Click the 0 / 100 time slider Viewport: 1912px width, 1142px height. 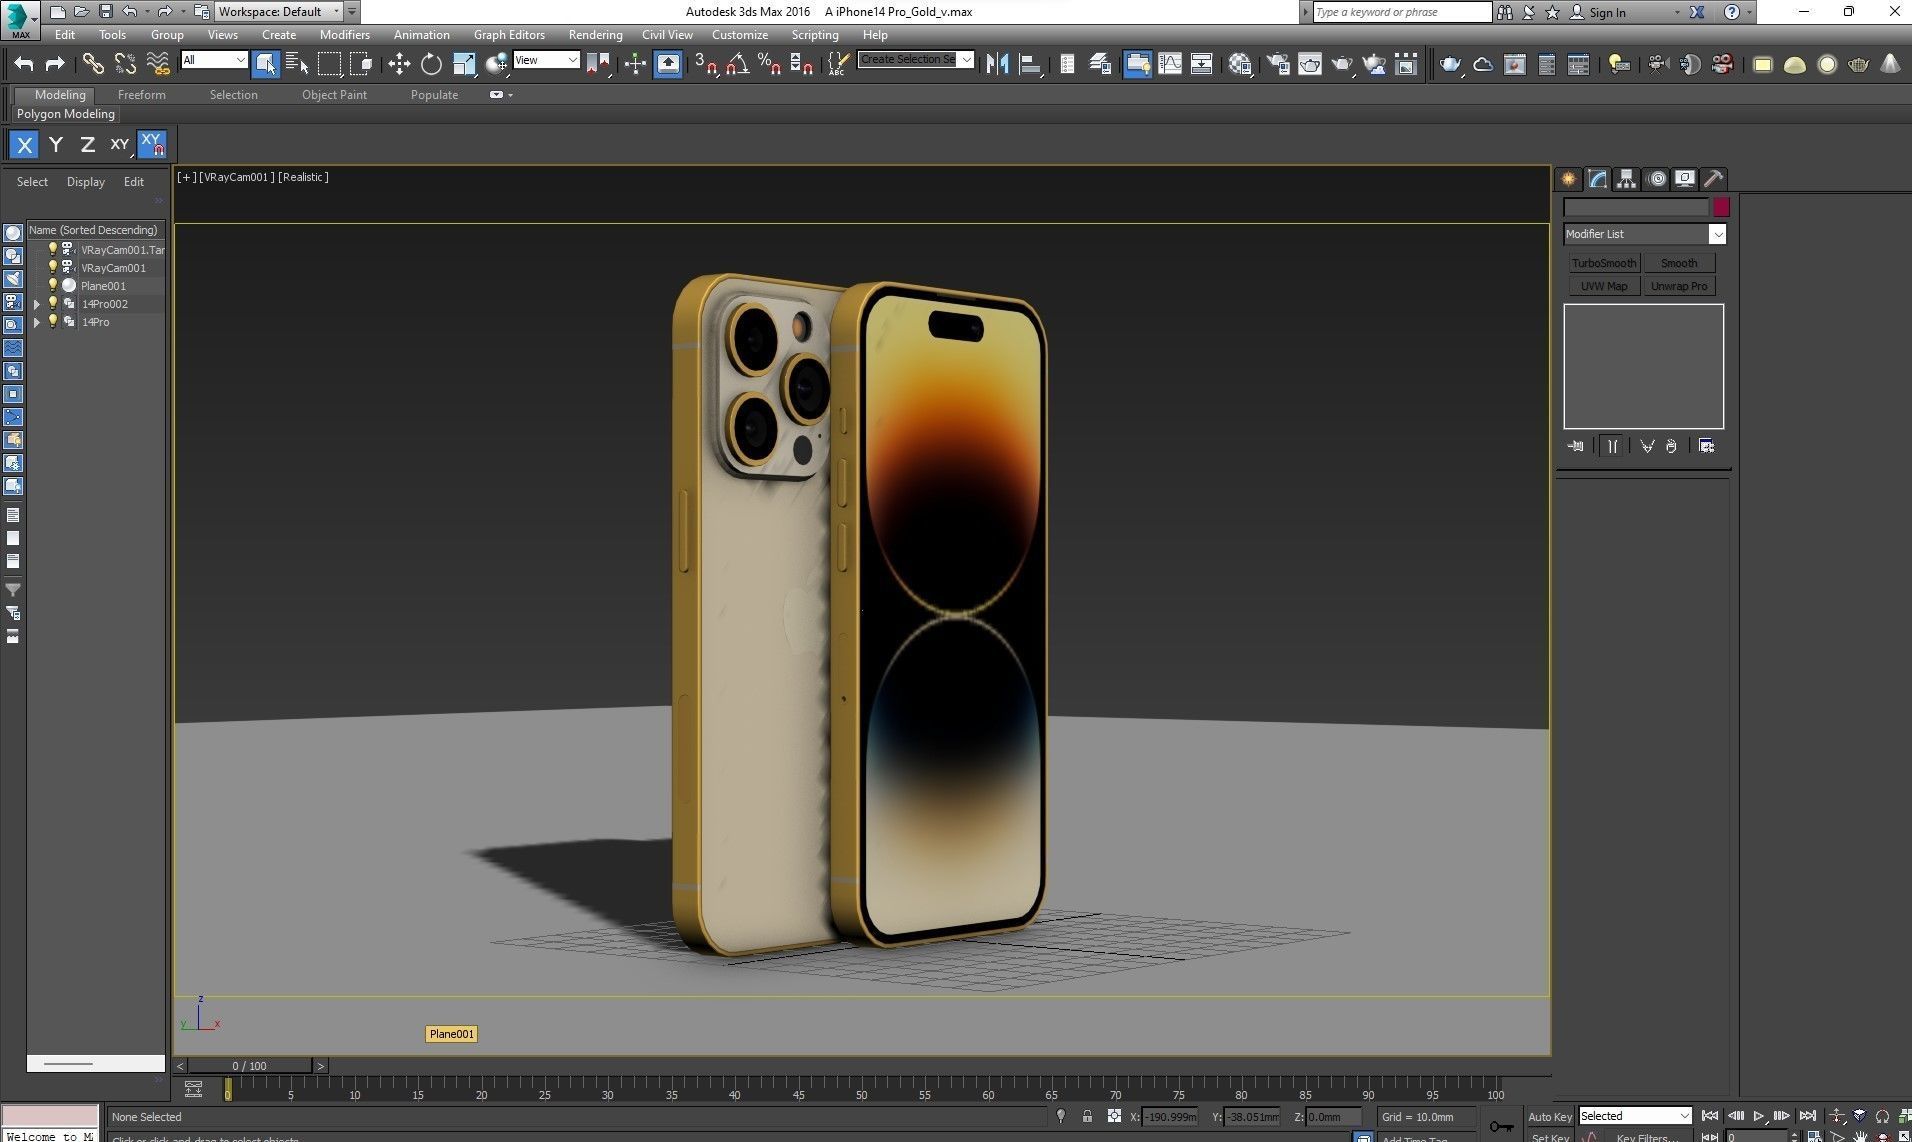pyautogui.click(x=250, y=1066)
